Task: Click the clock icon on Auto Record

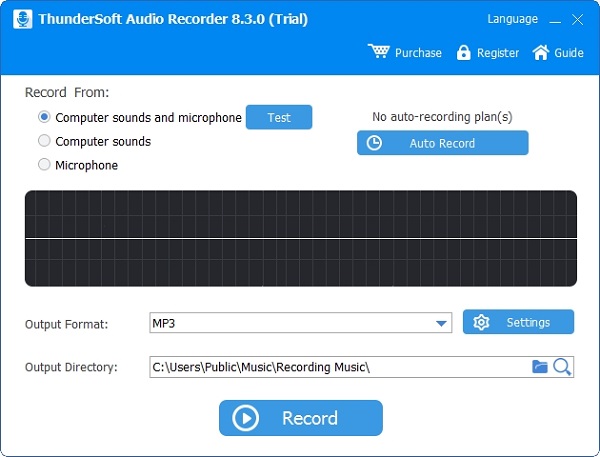Action: 374,143
